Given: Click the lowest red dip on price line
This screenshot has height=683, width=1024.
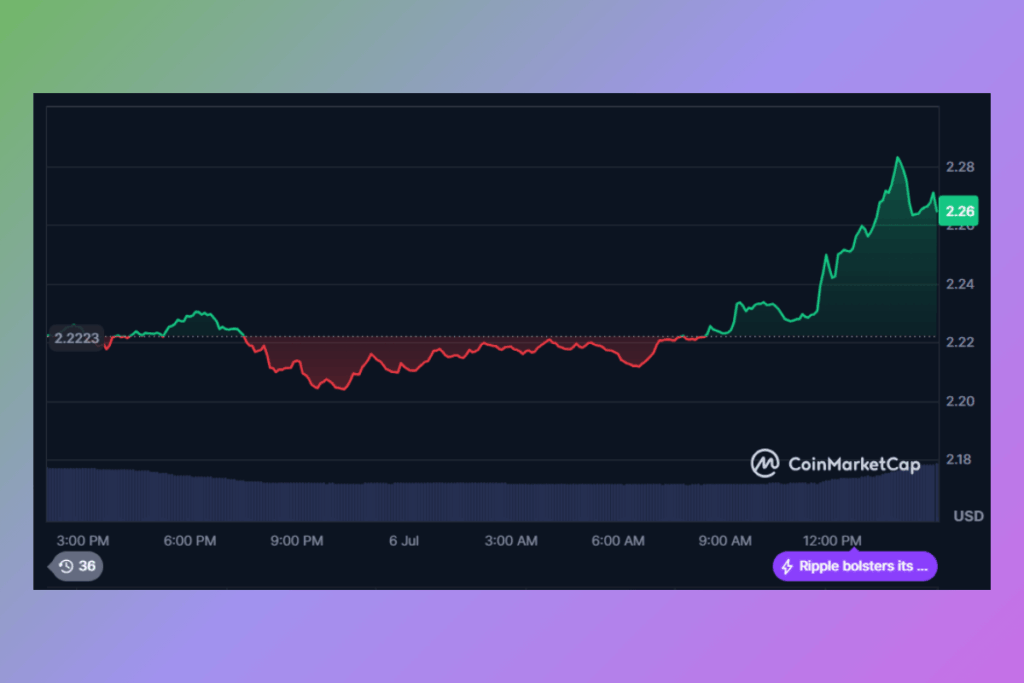Looking at the screenshot, I should (341, 389).
